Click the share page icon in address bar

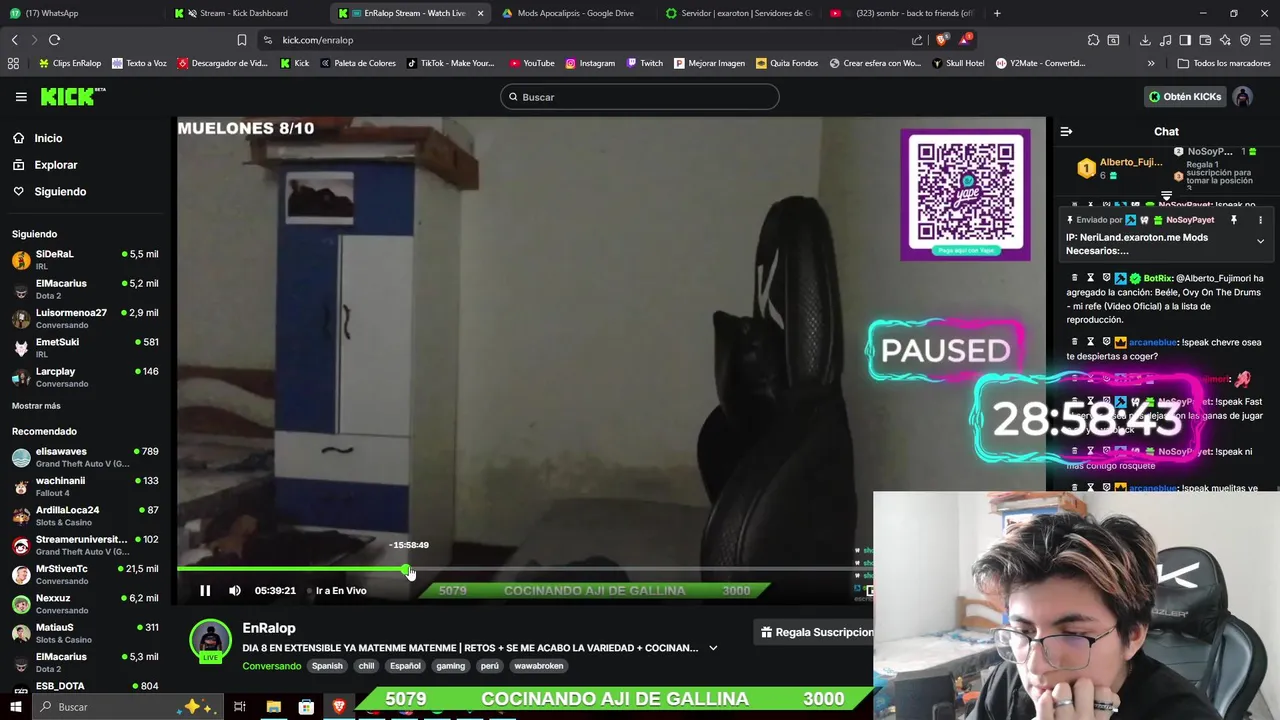point(917,40)
